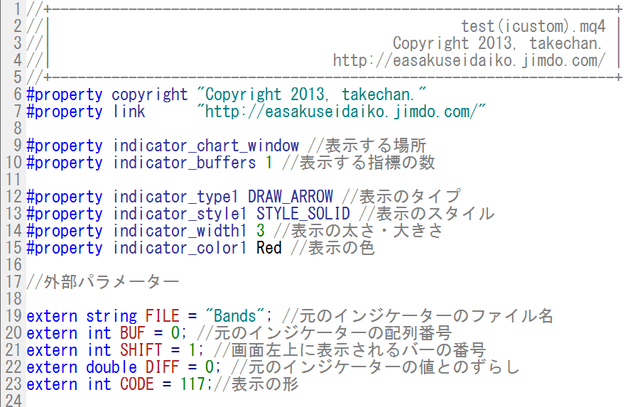The height and width of the screenshot is (407, 630).
Task: Click indicator_chart_window on line 9
Action: 206,146
